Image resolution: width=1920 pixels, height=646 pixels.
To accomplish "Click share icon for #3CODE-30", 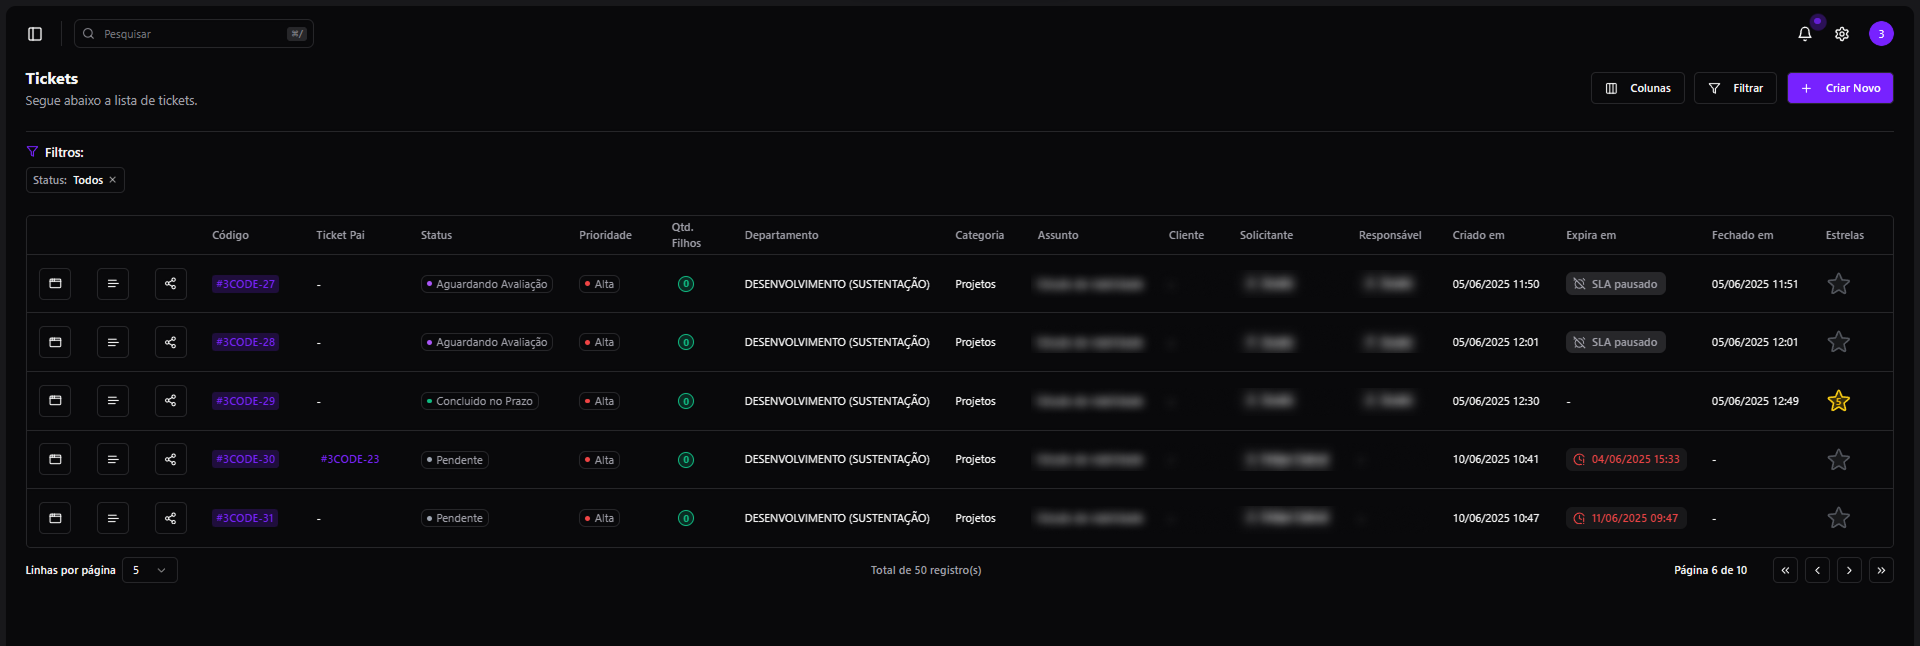I will pyautogui.click(x=171, y=459).
